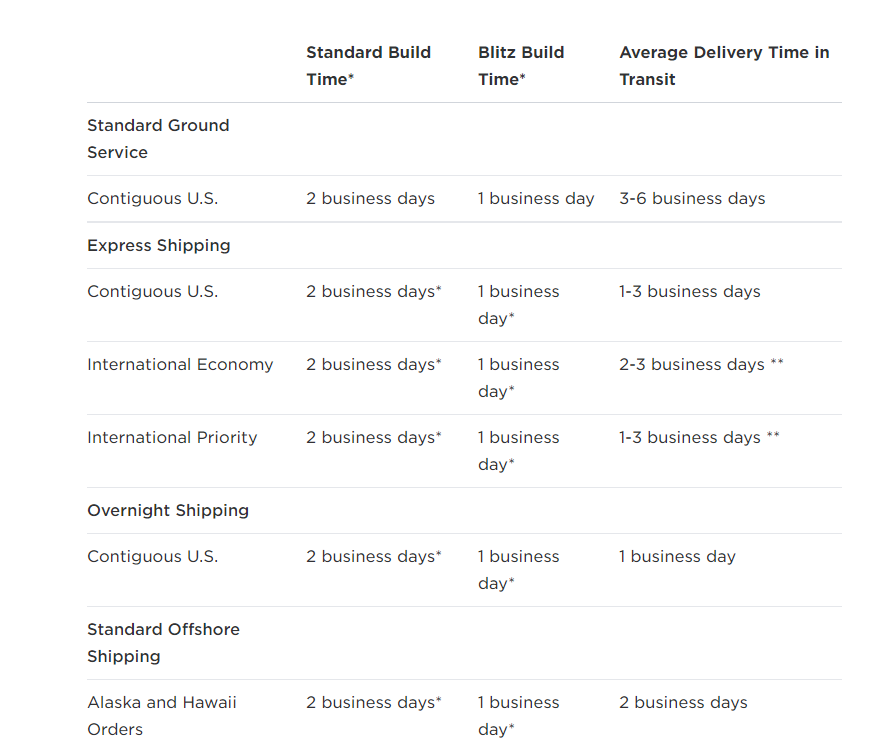Click Contiguous U.S. under Standard Ground Service
The height and width of the screenshot is (742, 893).
153,198
